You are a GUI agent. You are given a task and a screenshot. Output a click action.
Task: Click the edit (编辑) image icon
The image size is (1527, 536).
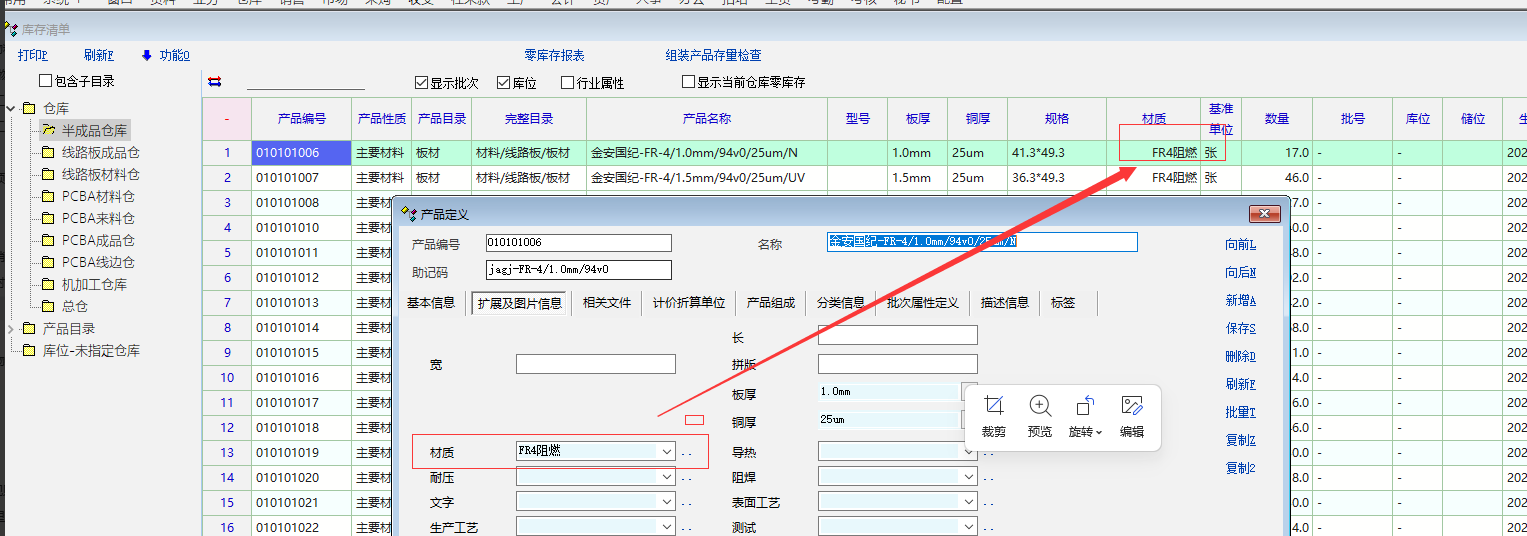click(1131, 405)
